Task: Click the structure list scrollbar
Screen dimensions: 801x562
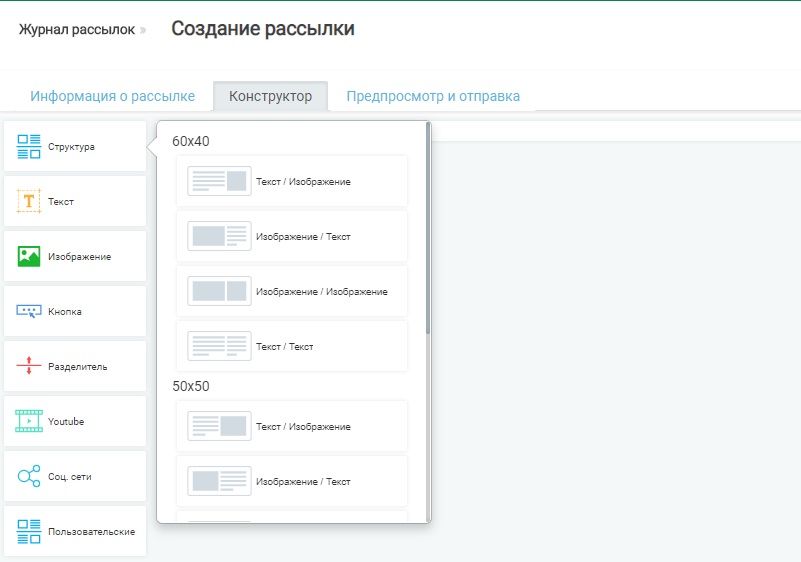Action: 428,228
